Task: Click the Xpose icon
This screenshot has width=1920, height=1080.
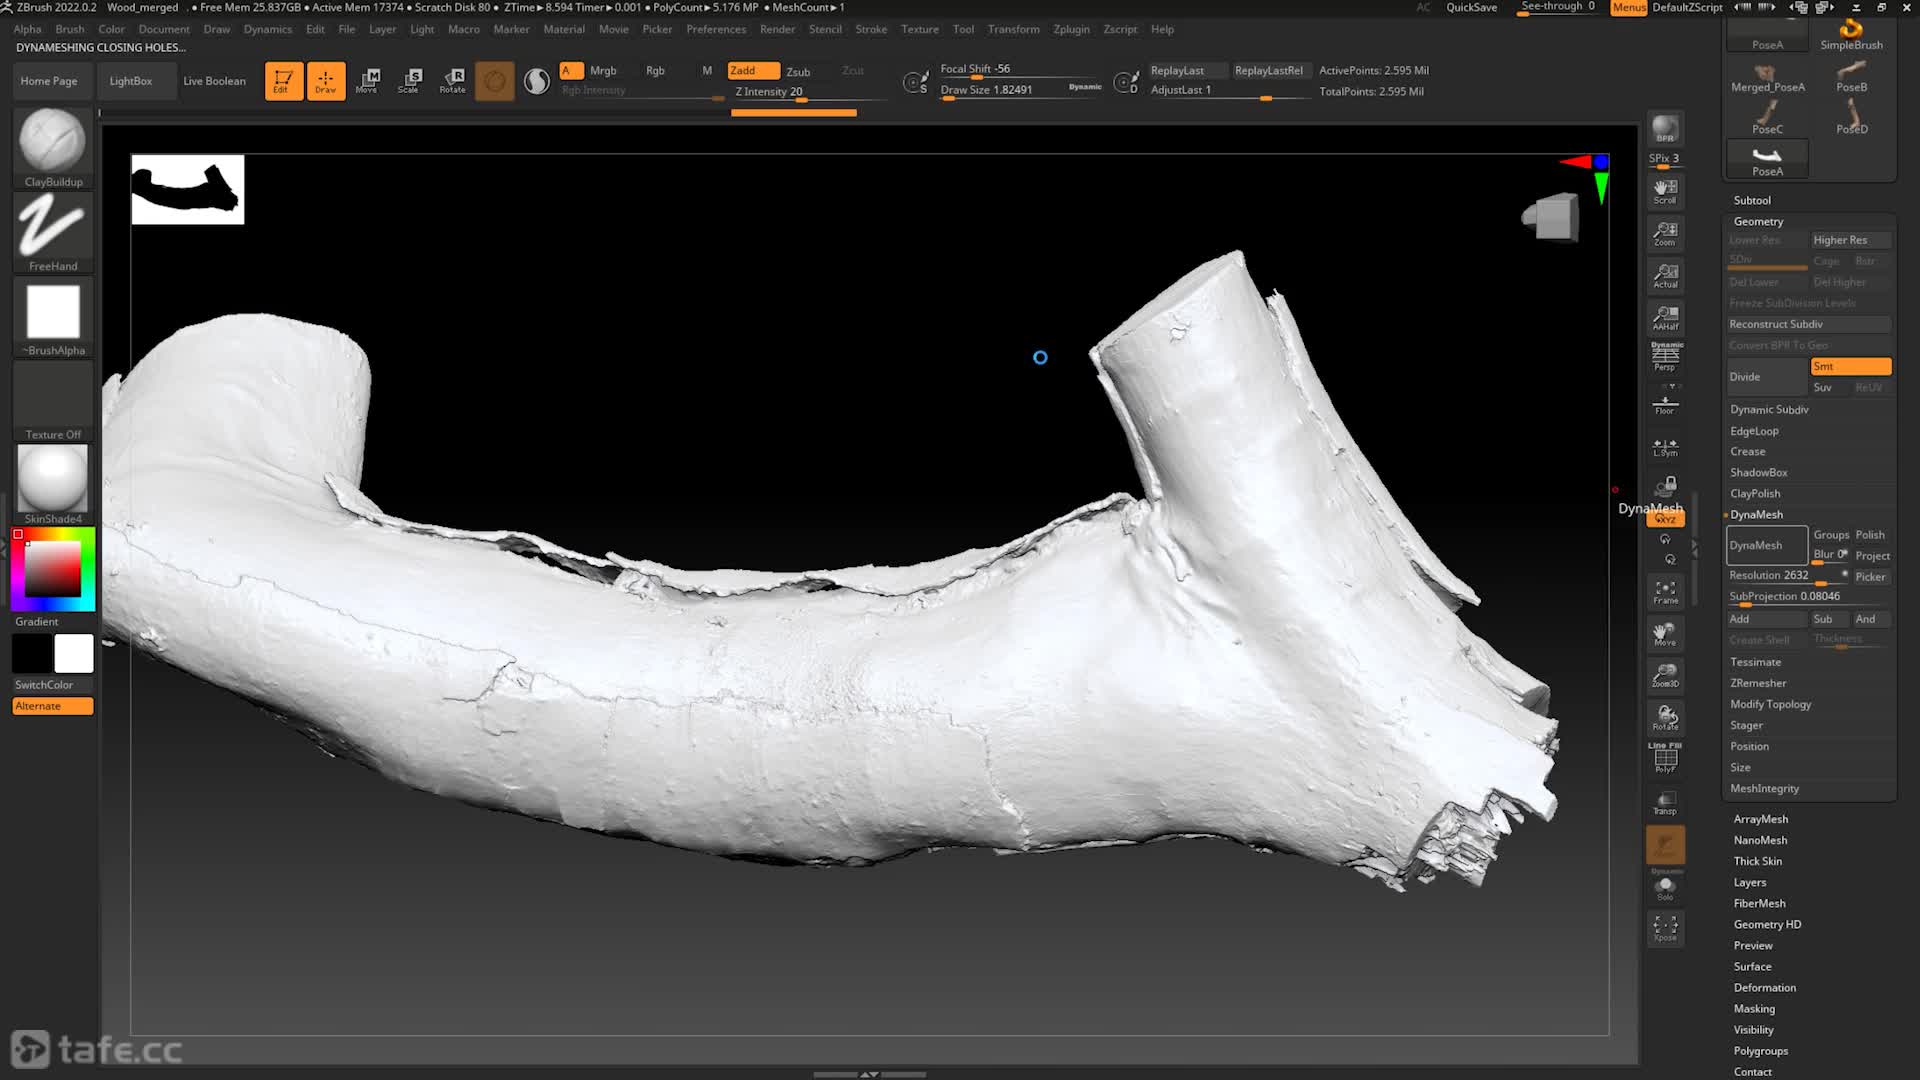Action: (1665, 928)
